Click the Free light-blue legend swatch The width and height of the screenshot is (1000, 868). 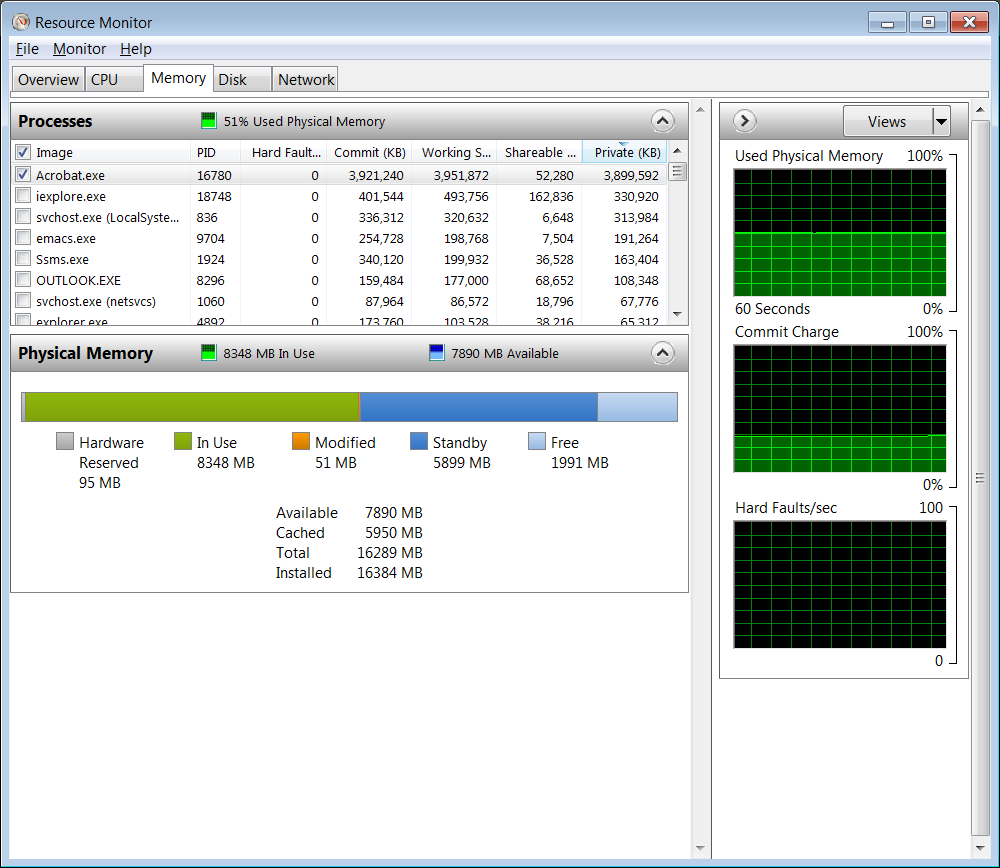[x=537, y=441]
